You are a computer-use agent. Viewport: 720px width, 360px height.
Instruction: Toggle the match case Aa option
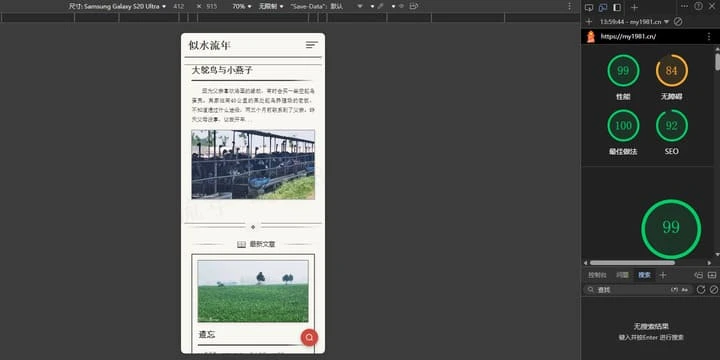pos(685,290)
